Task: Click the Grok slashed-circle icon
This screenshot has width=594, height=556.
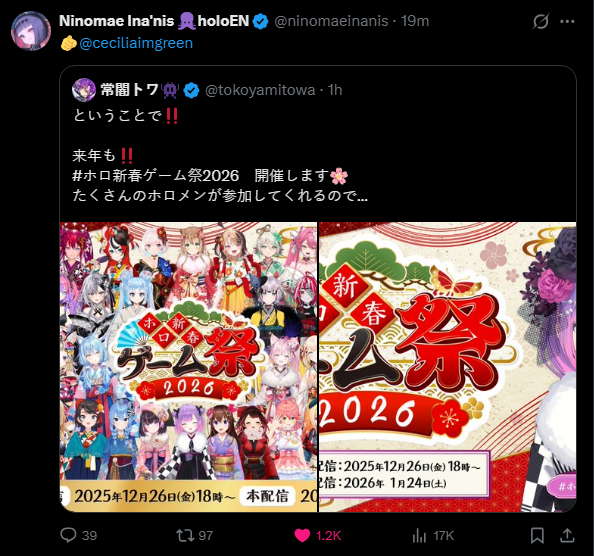Action: pyautogui.click(x=541, y=22)
